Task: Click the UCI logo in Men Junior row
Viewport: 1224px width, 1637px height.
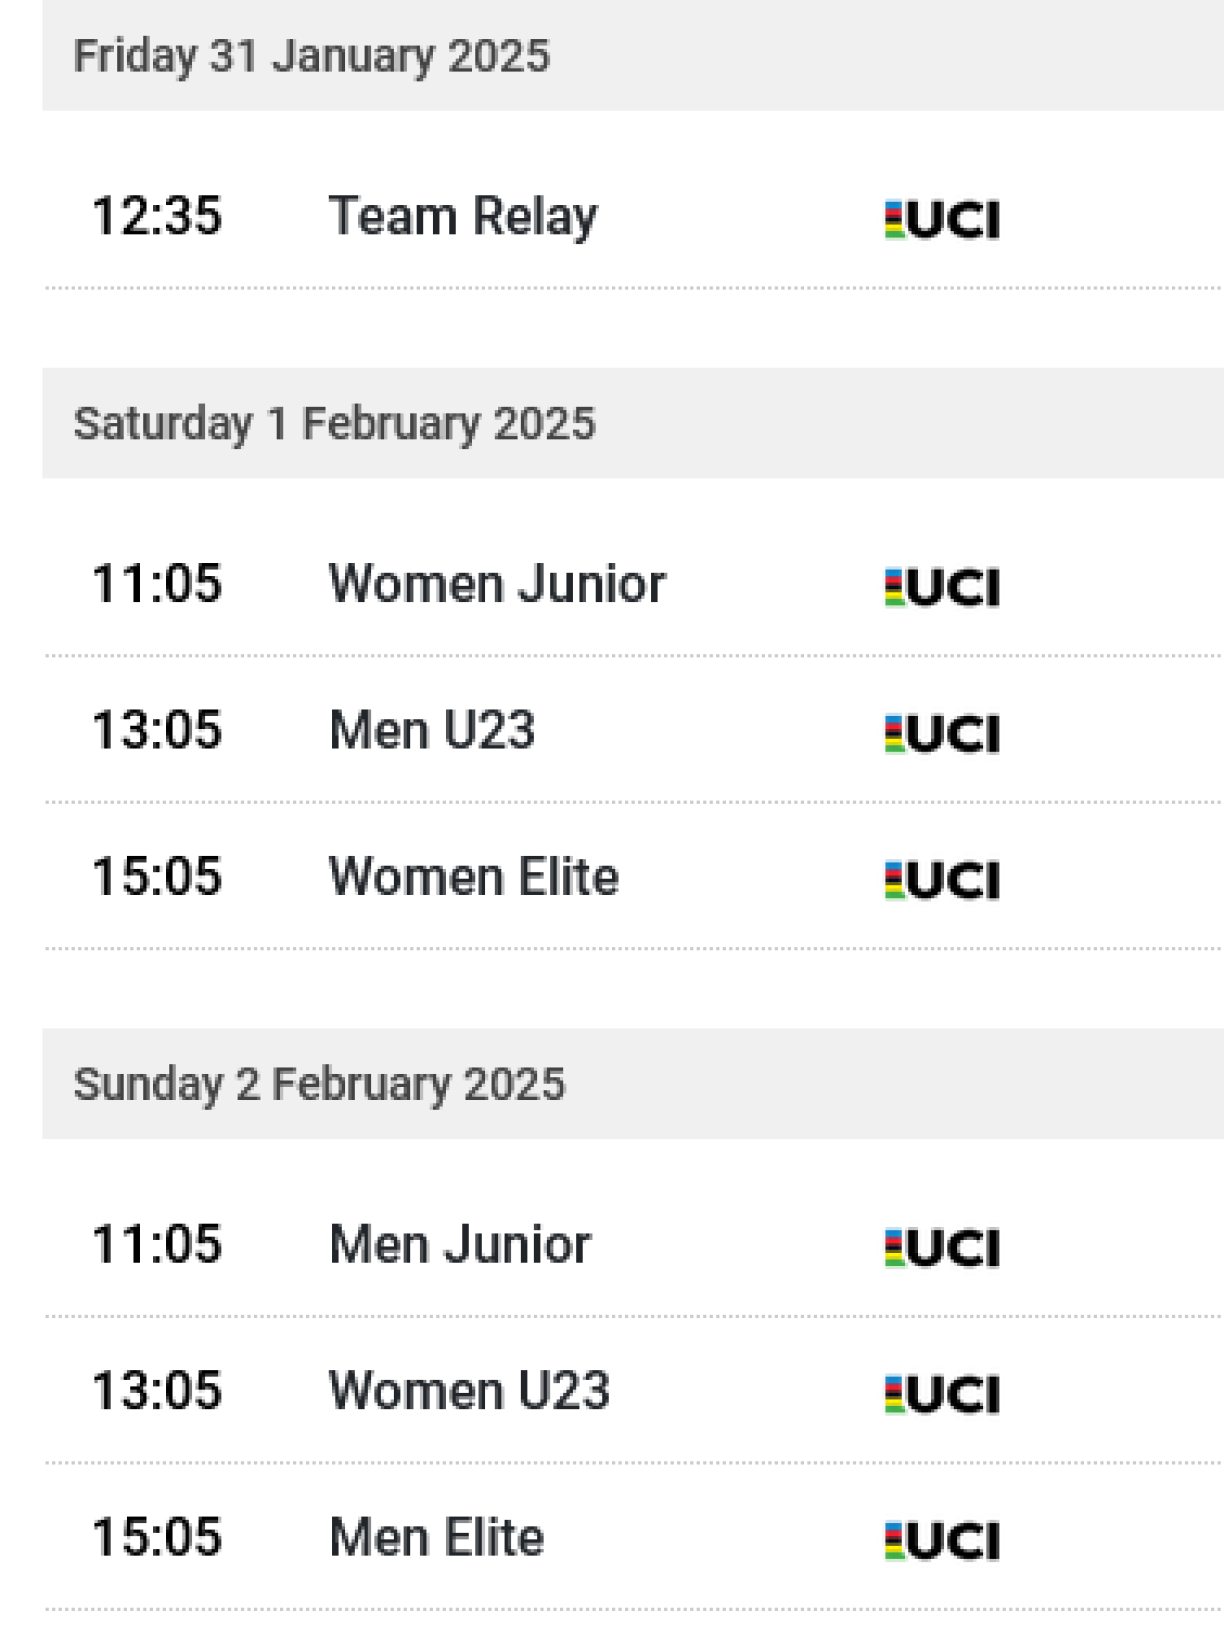Action: [x=942, y=1247]
